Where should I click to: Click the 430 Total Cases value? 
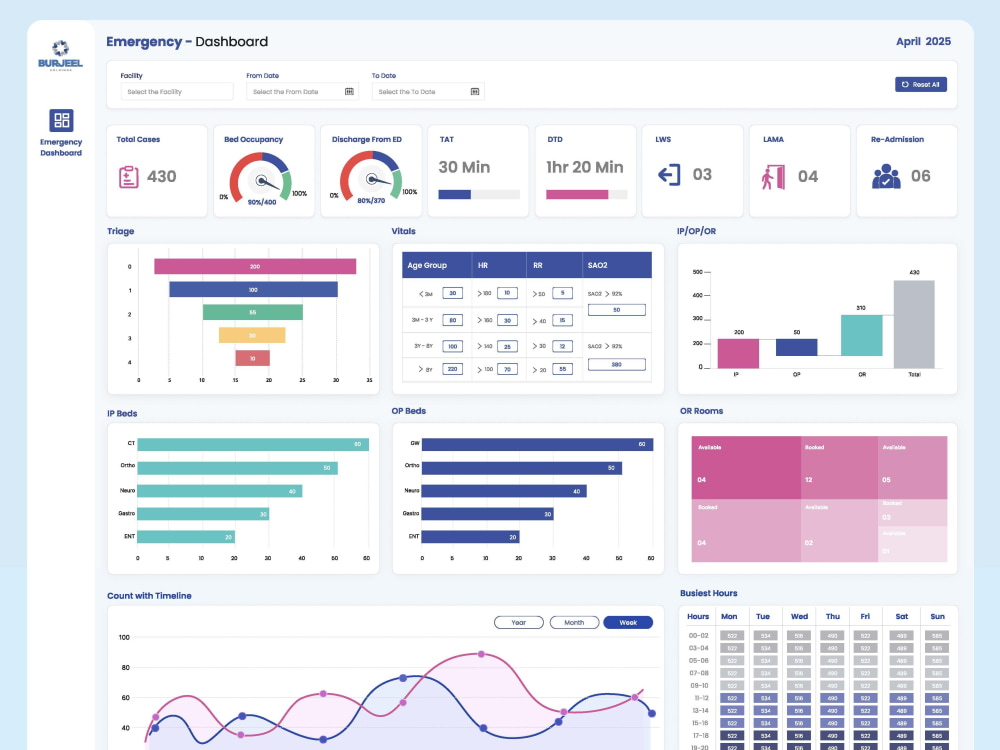click(x=161, y=177)
